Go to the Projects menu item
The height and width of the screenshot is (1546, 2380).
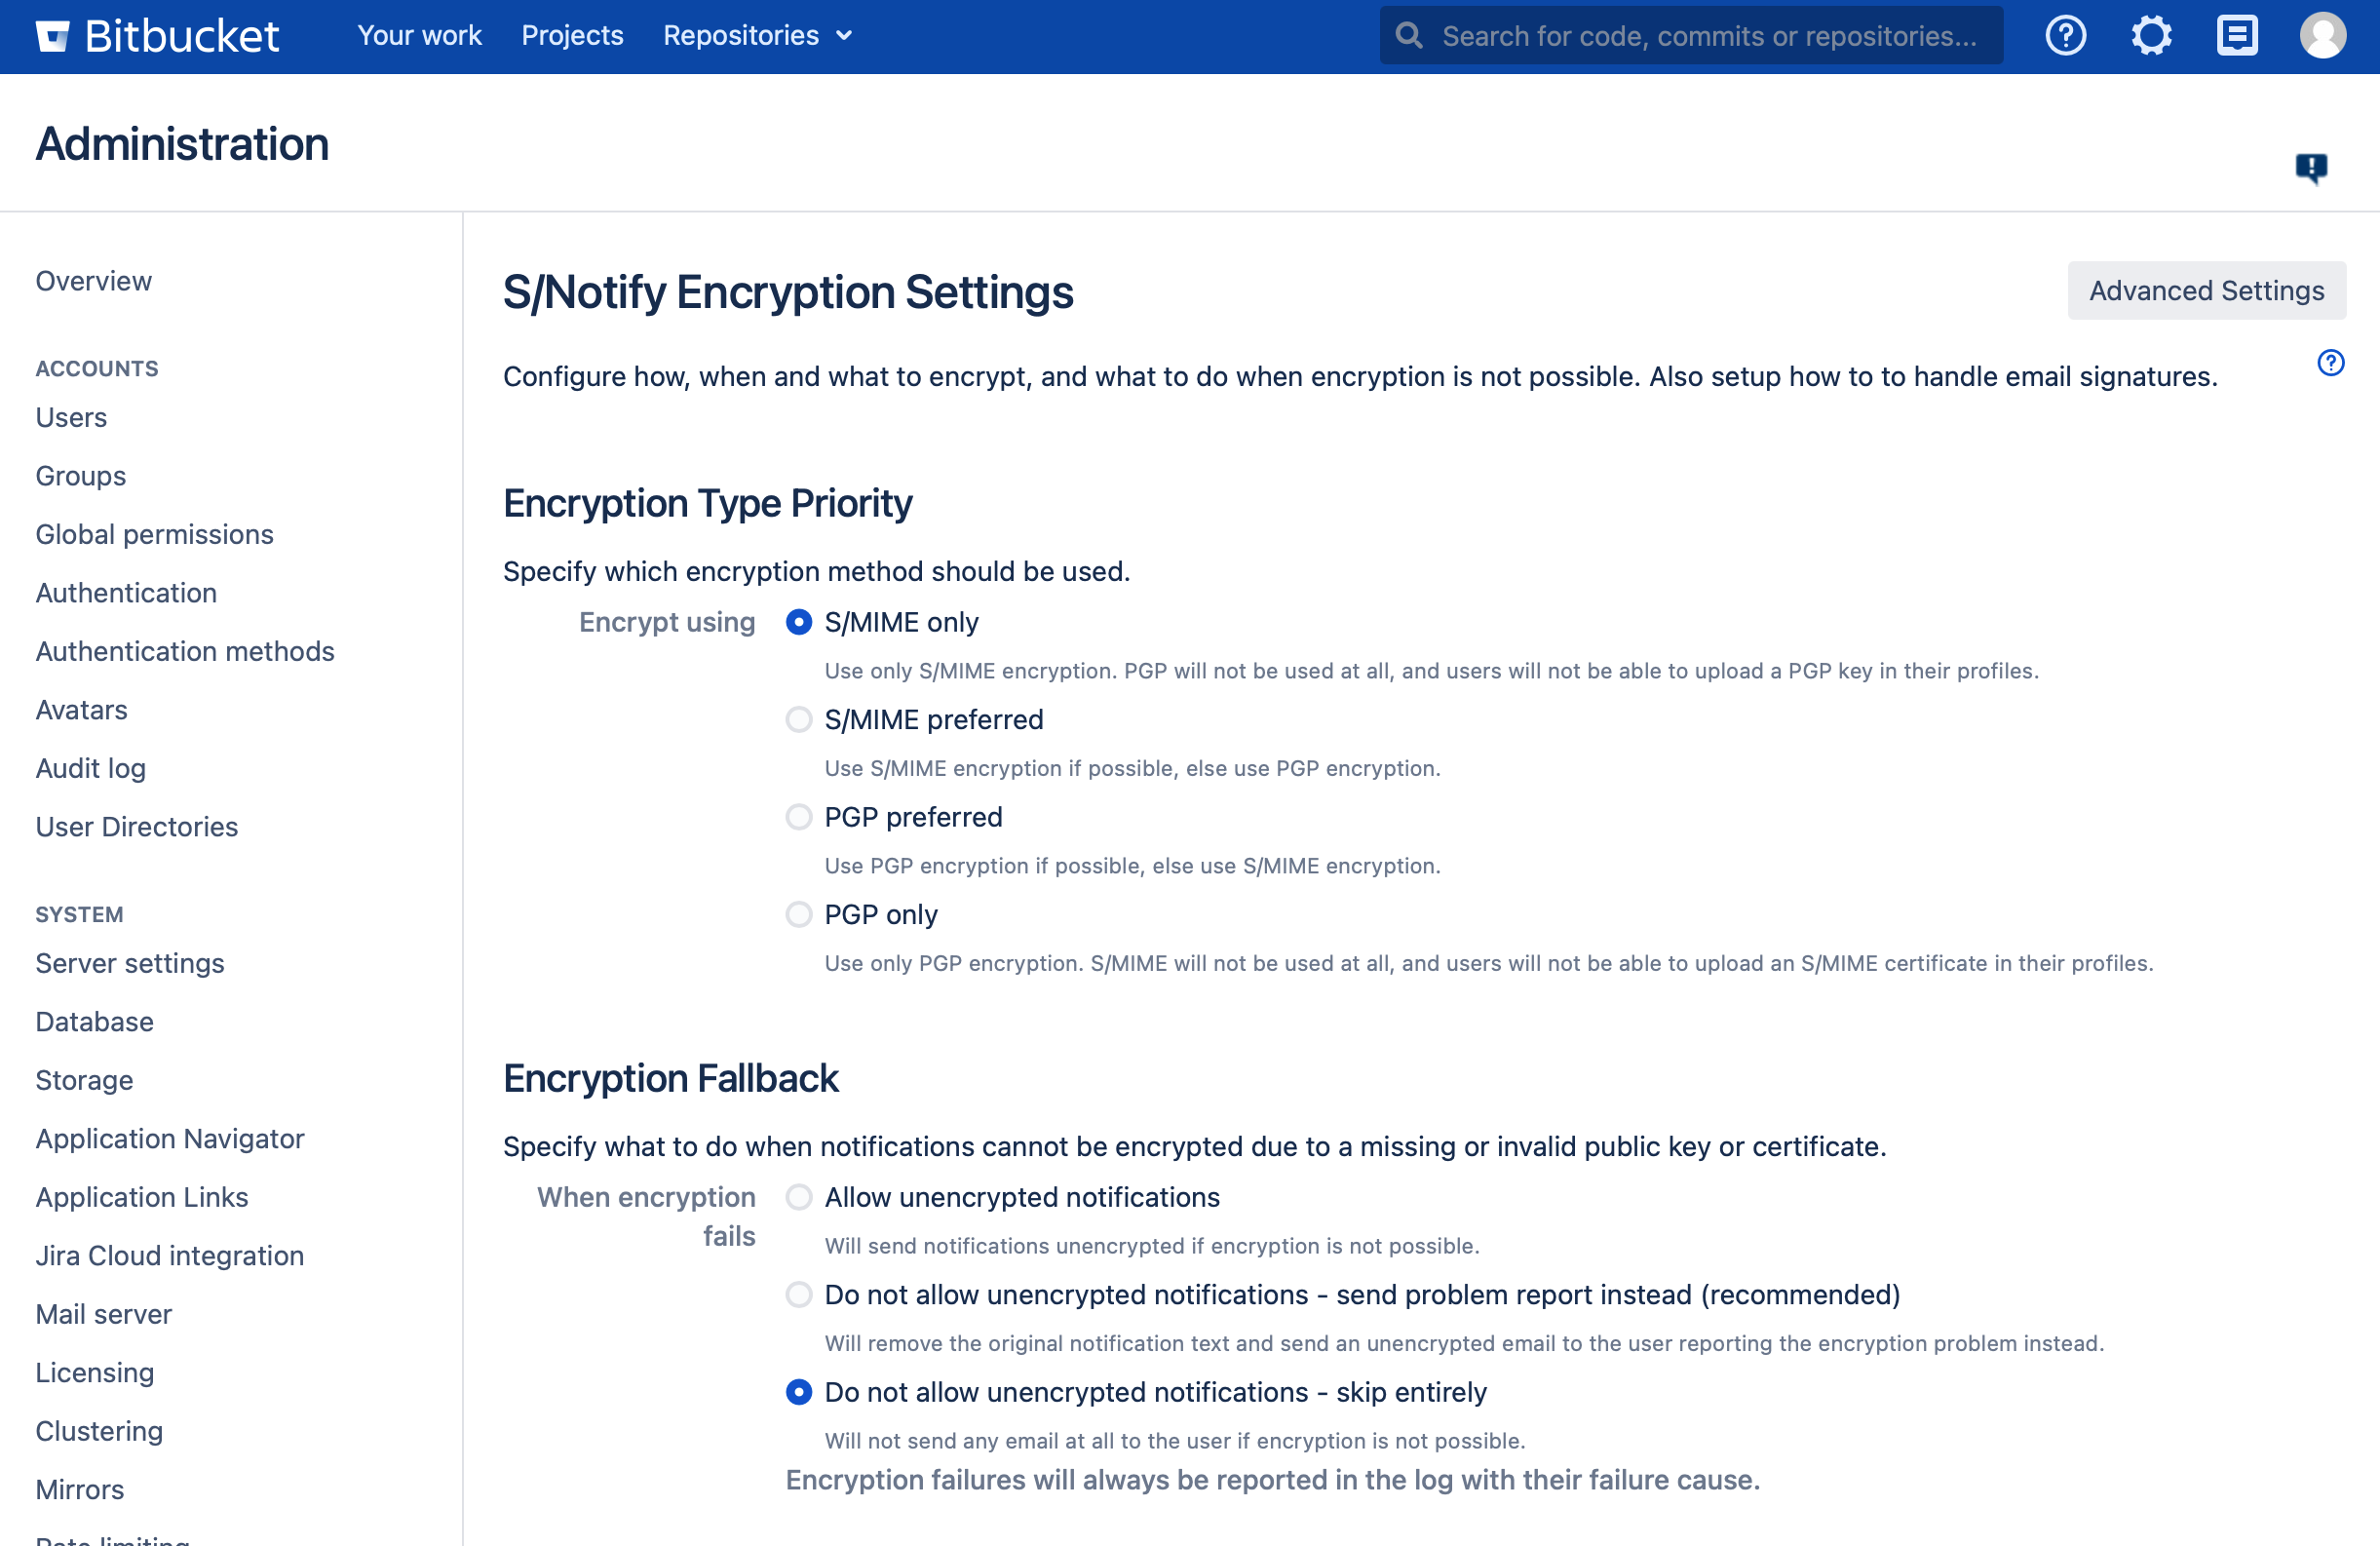point(572,36)
